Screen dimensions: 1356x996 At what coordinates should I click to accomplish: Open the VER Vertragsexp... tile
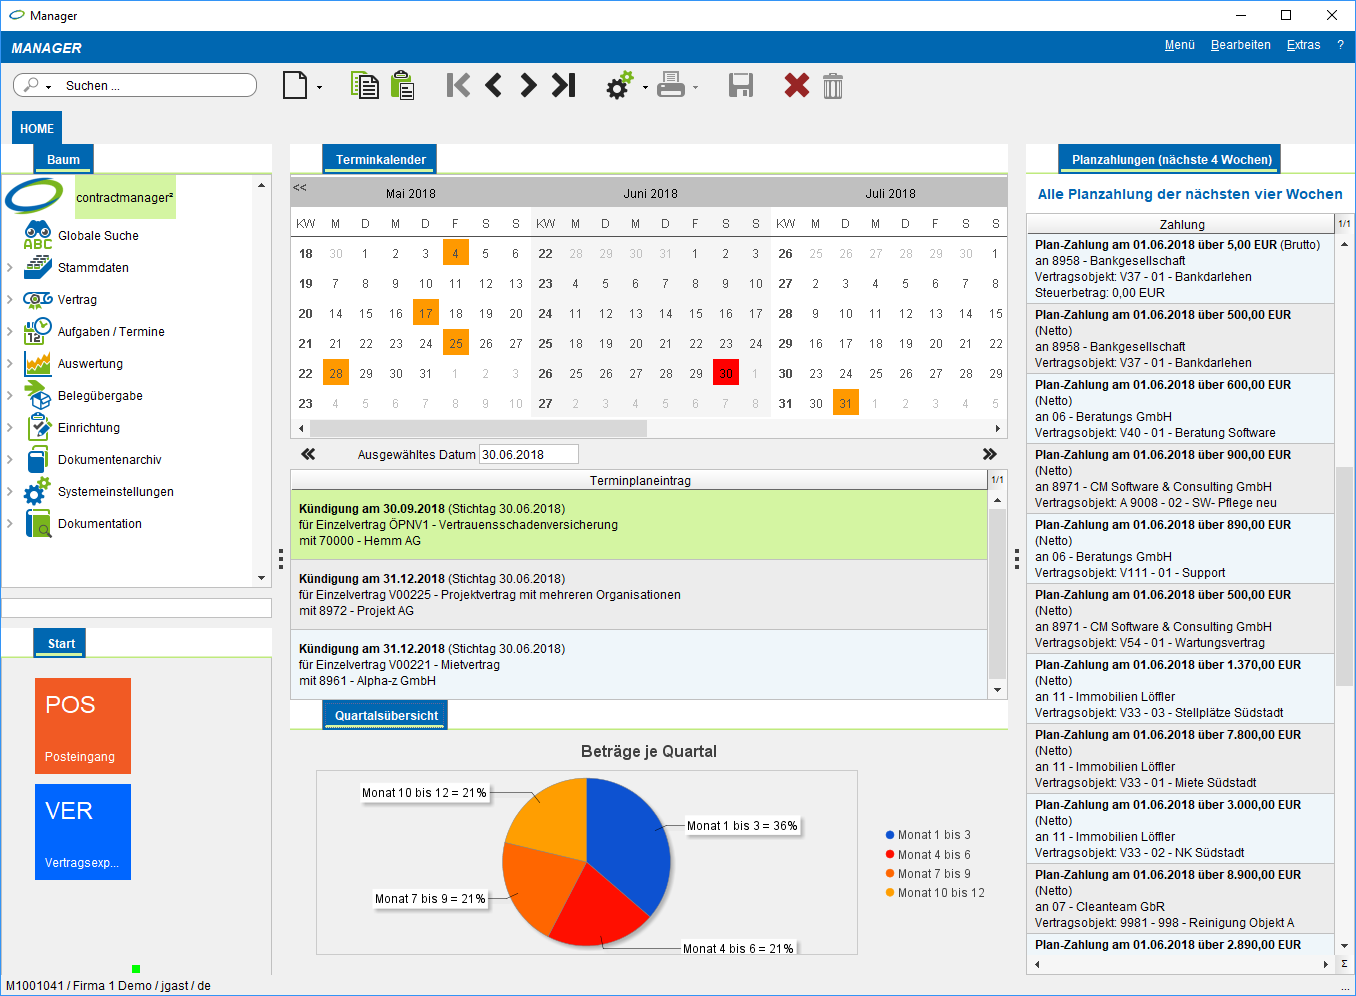(83, 832)
